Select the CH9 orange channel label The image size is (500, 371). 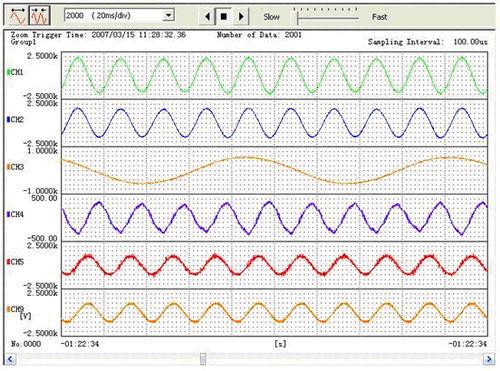click(x=15, y=309)
